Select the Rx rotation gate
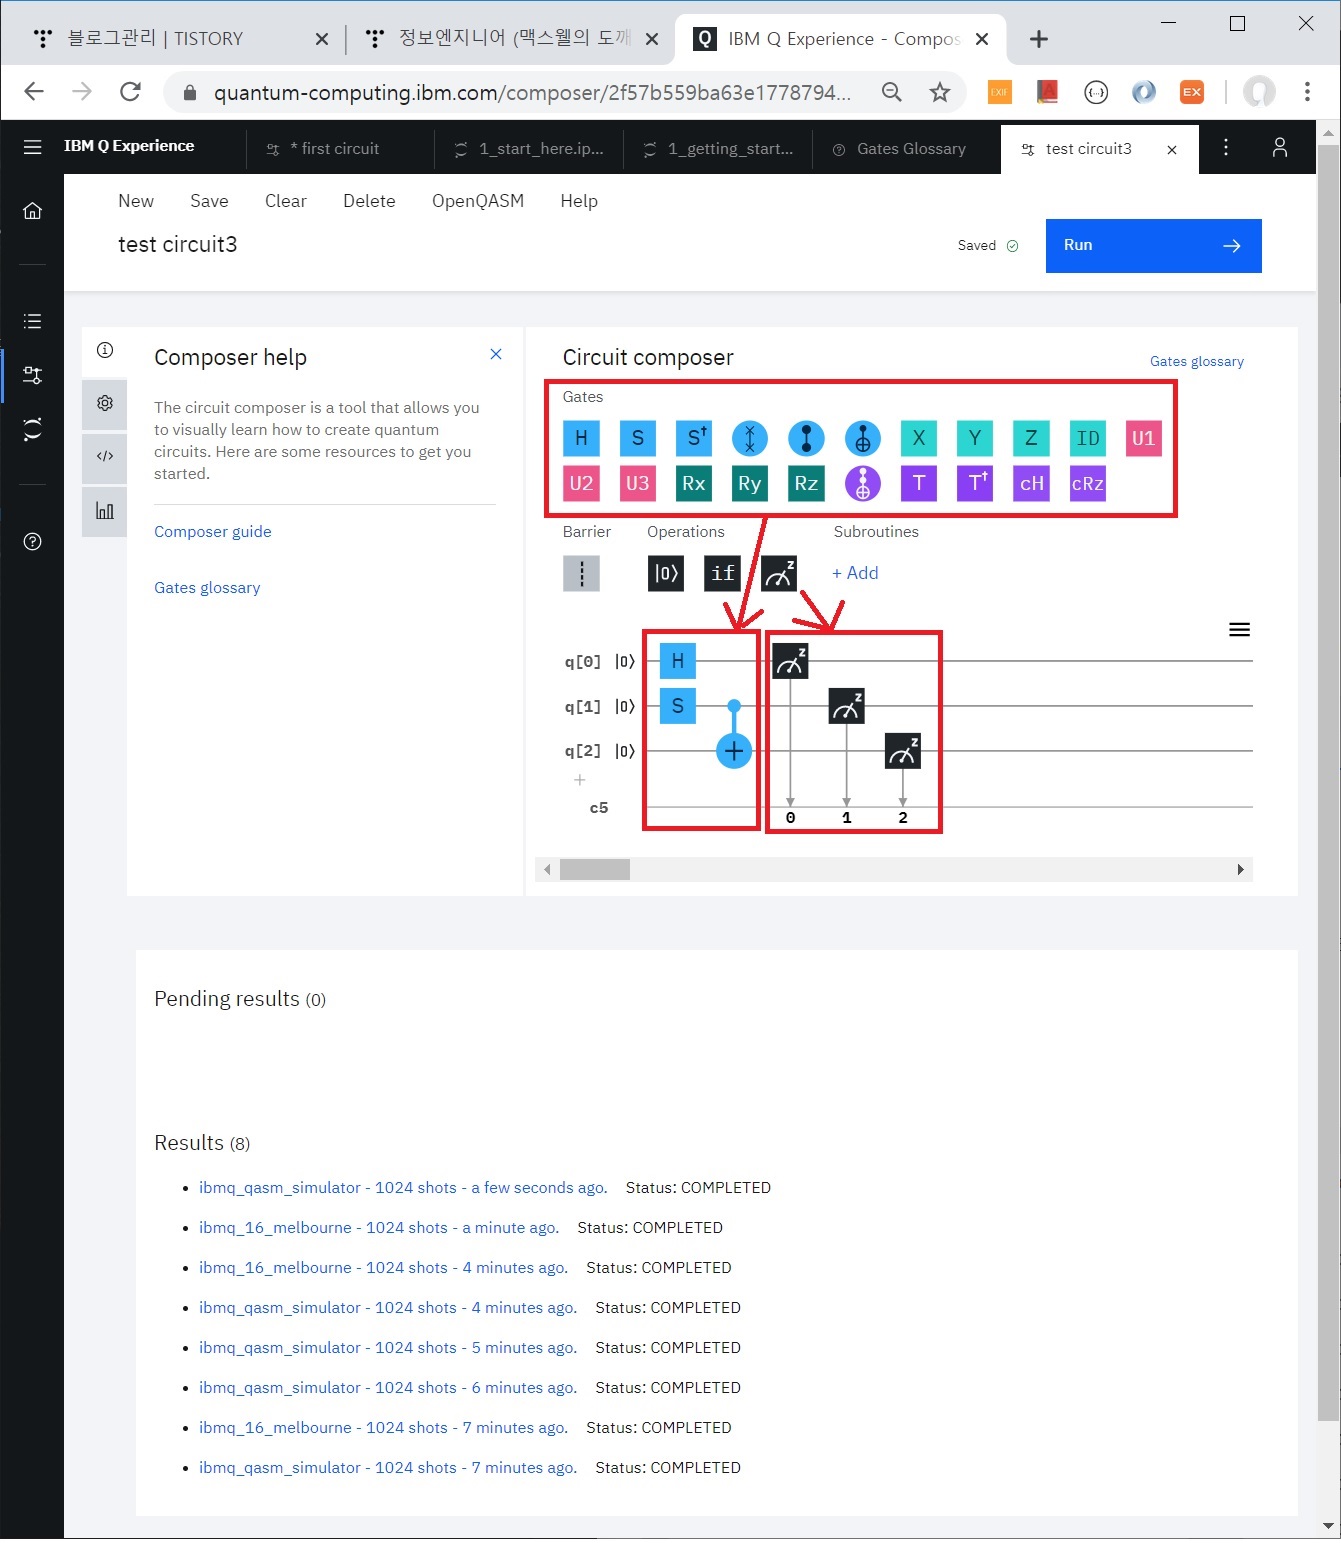The image size is (1341, 1543). [694, 484]
